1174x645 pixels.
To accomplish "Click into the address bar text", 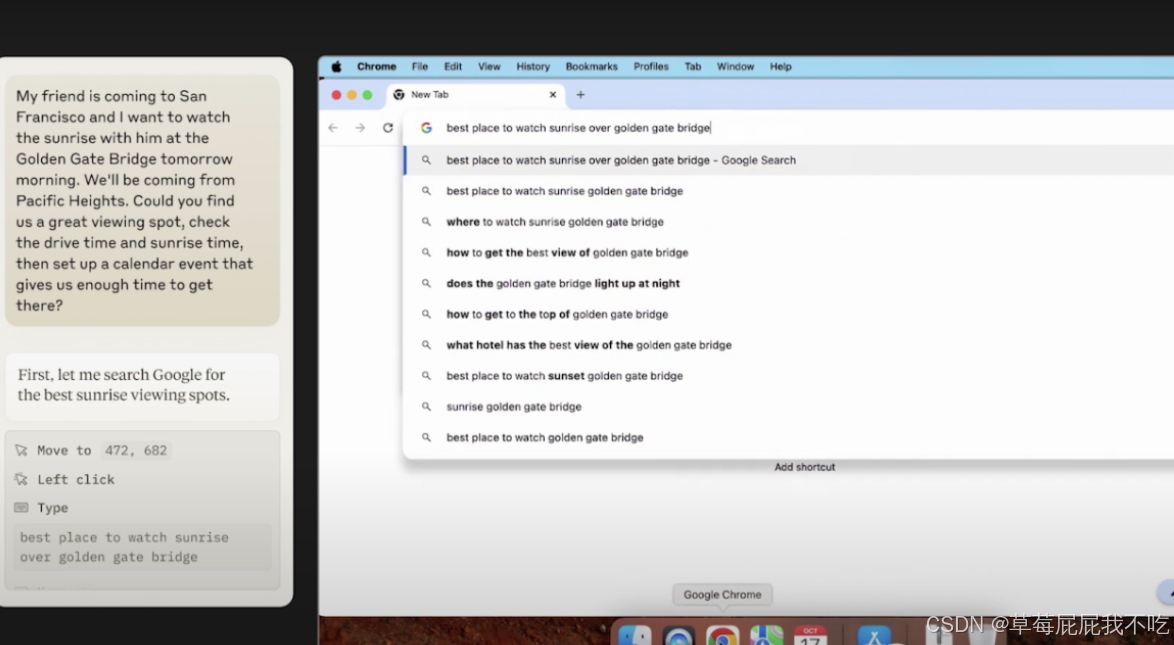I will pos(578,128).
